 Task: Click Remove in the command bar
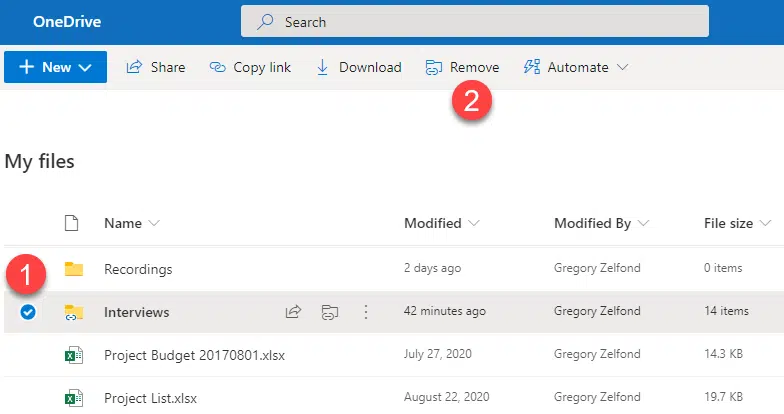click(462, 67)
